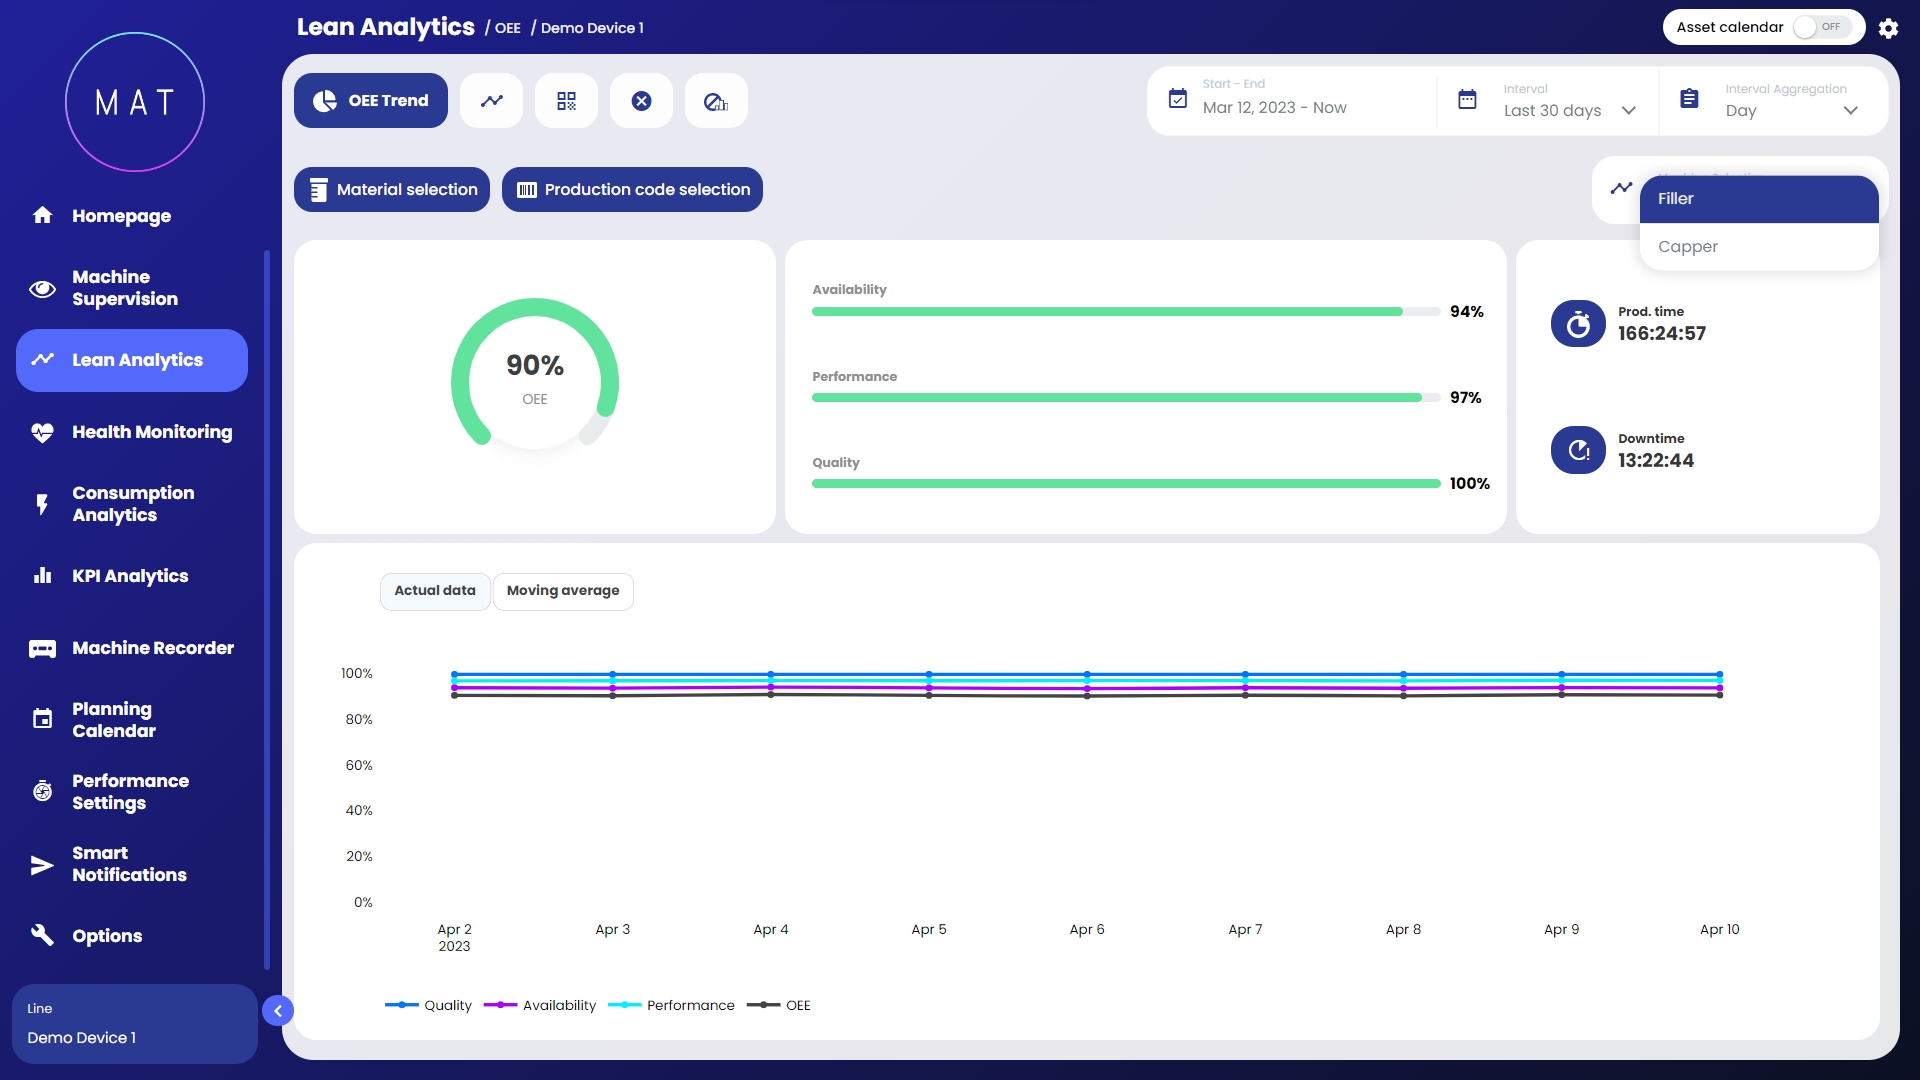Image resolution: width=1920 pixels, height=1080 pixels.
Task: Toggle the Asset calendar switch
Action: [1821, 27]
